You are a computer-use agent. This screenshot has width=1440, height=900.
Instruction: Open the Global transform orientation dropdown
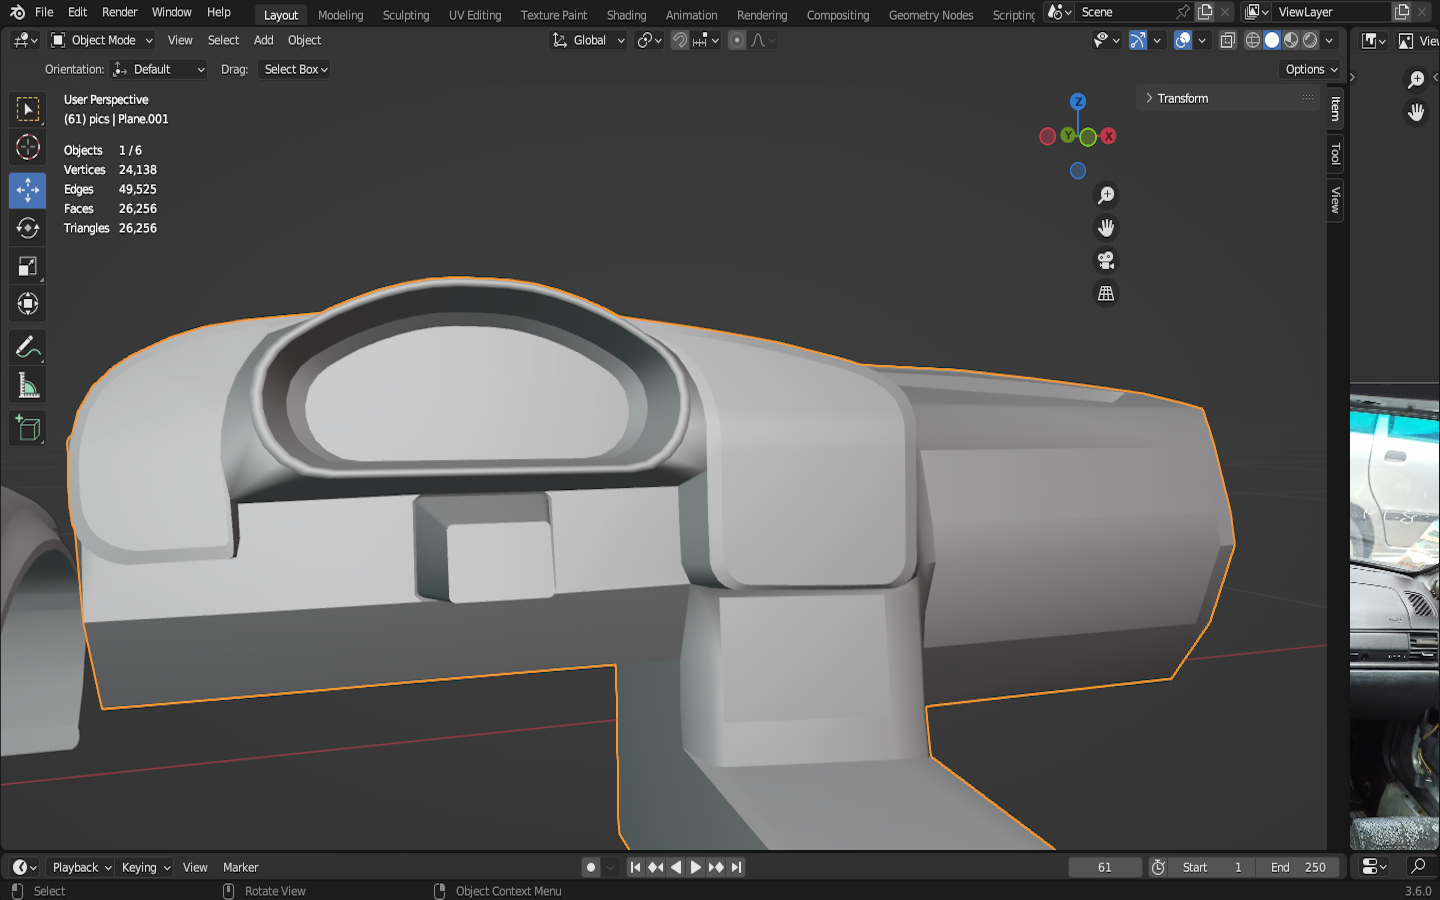click(589, 40)
